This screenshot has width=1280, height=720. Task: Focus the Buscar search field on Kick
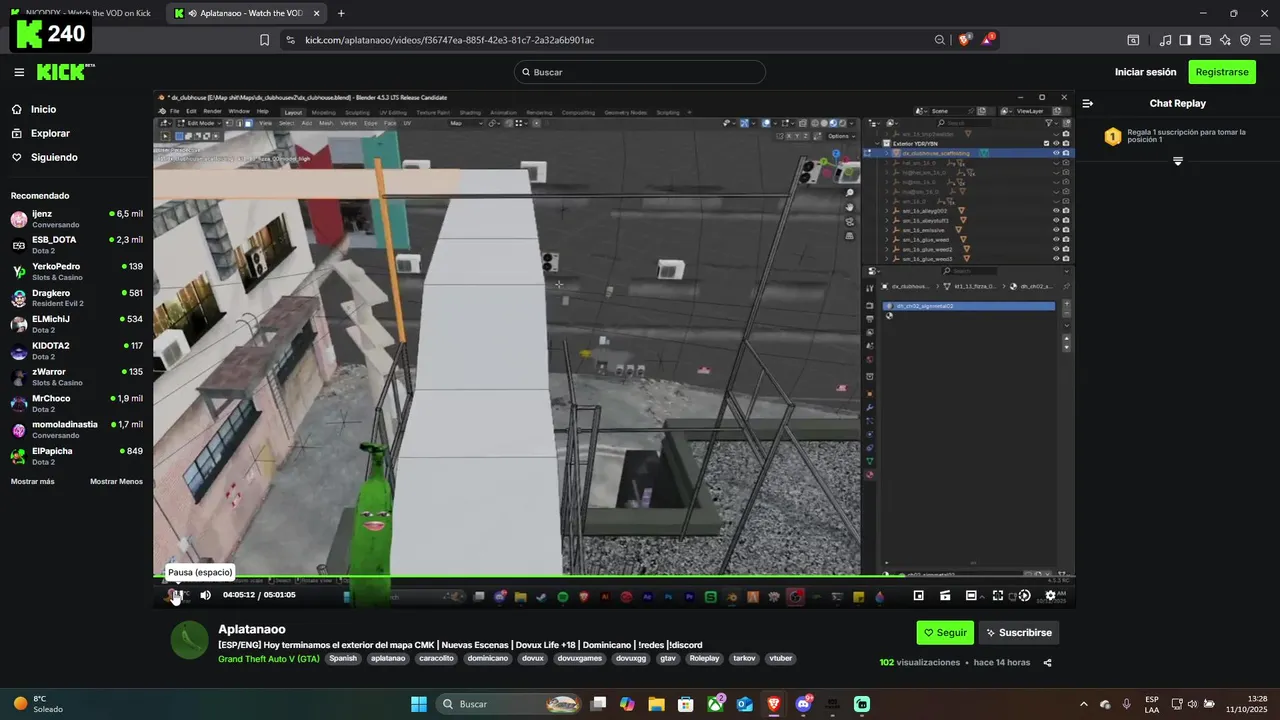(x=640, y=72)
